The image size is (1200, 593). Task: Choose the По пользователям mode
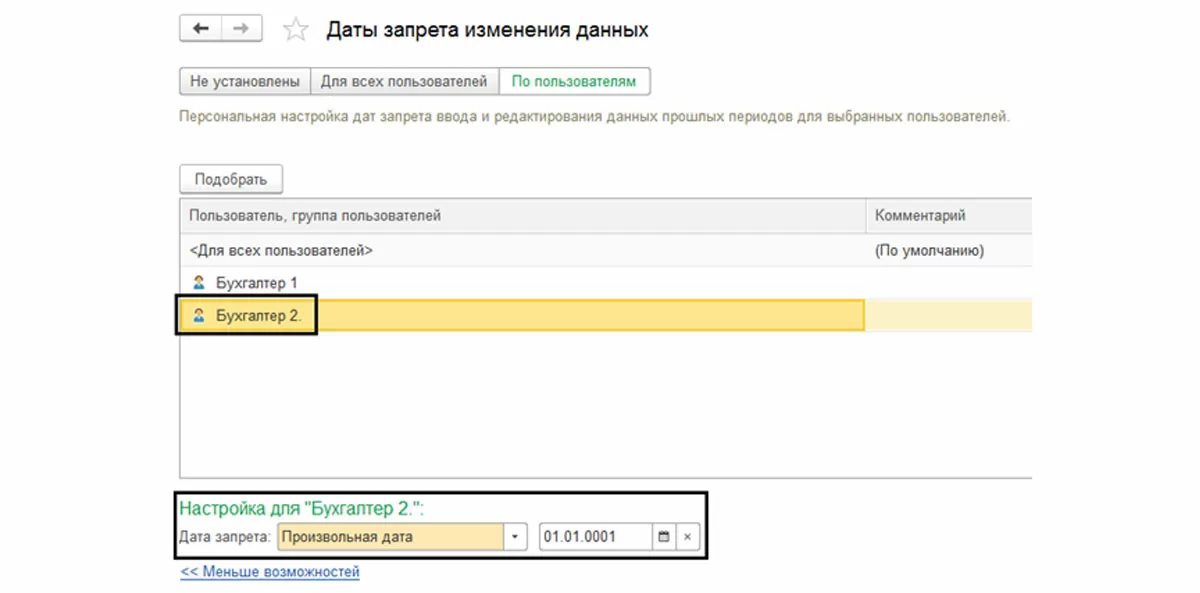pos(574,81)
